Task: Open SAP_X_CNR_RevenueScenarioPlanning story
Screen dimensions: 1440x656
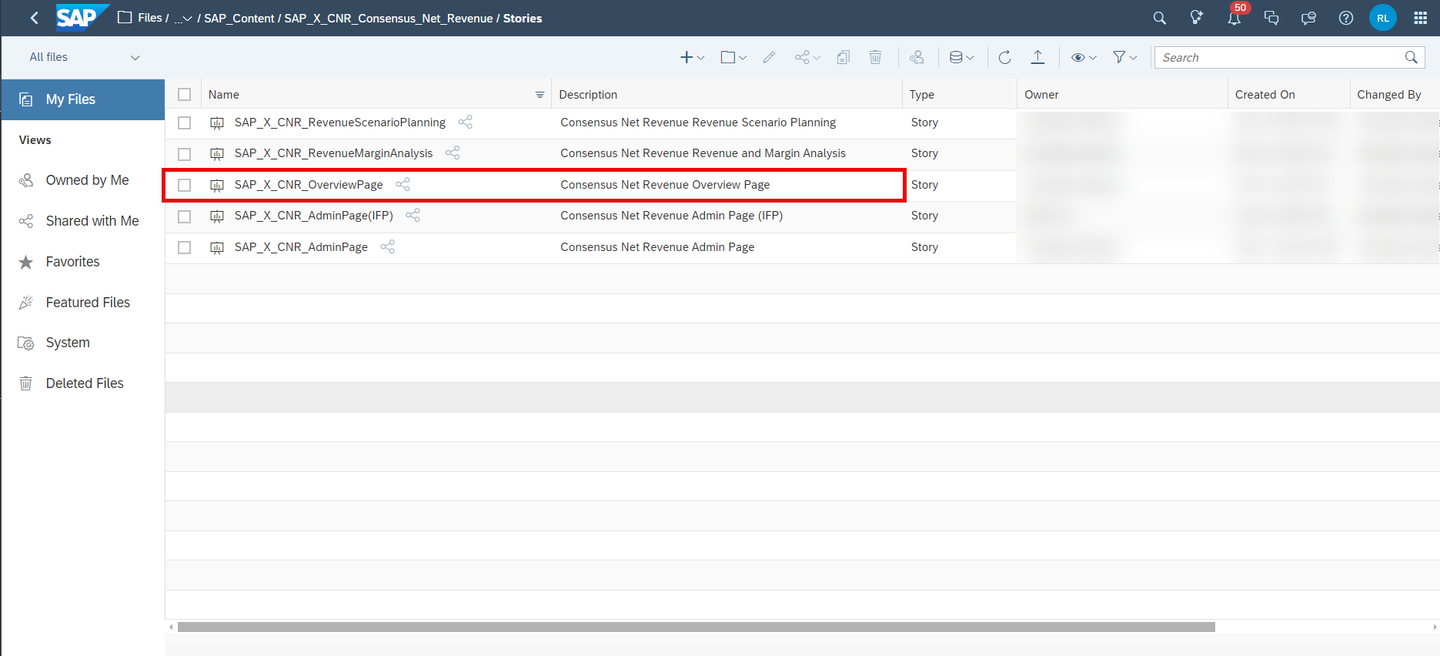Action: pos(340,122)
